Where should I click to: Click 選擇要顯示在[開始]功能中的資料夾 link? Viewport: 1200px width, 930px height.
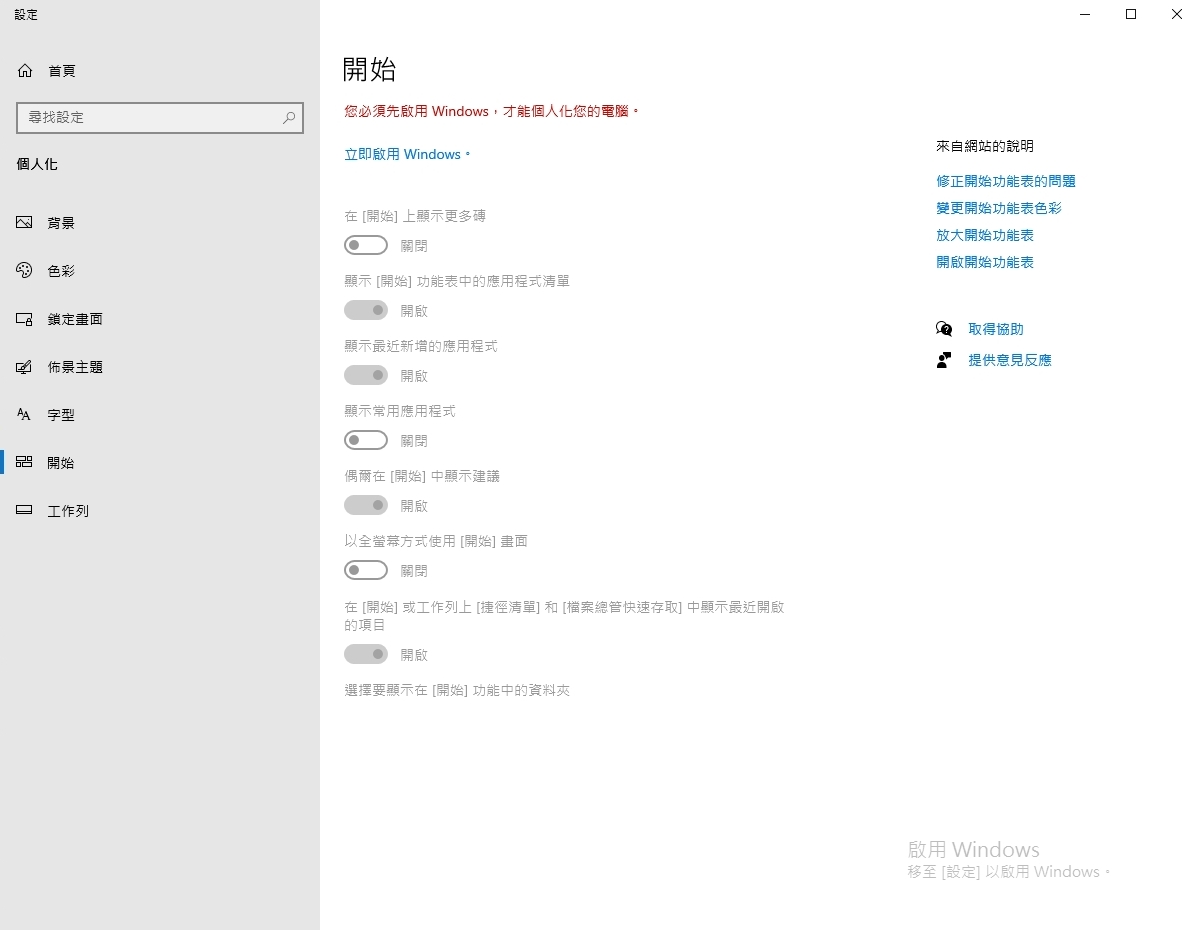[x=457, y=690]
